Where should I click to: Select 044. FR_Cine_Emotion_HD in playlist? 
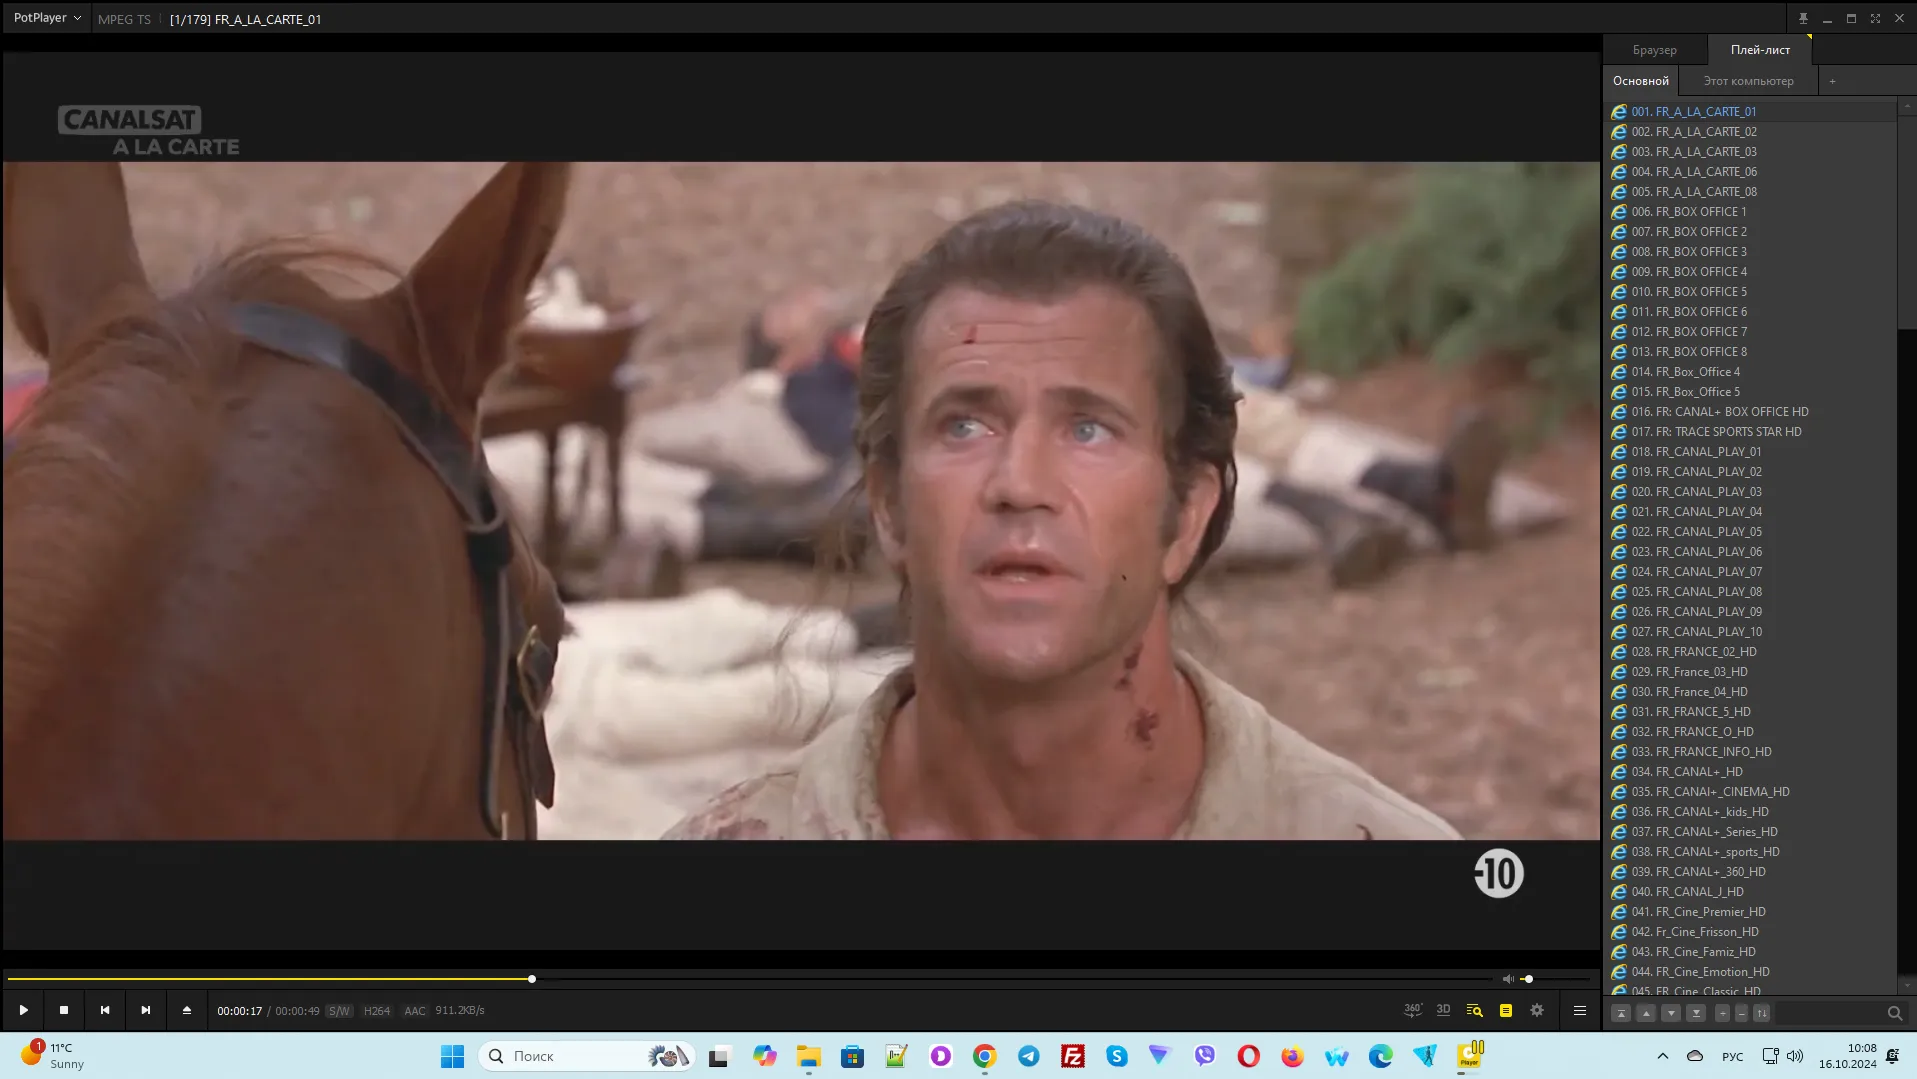coord(1750,972)
